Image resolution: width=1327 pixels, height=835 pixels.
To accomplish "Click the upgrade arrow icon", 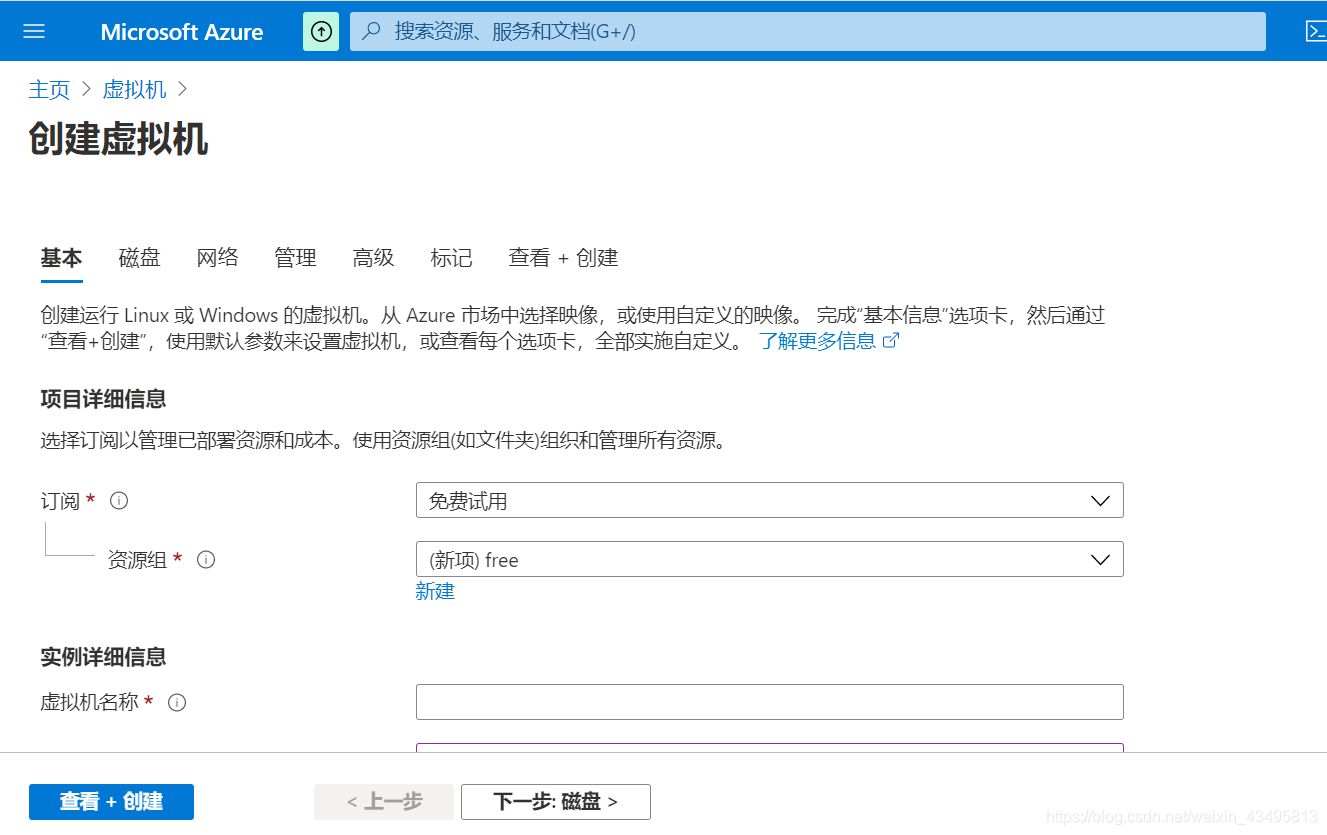I will (x=321, y=31).
